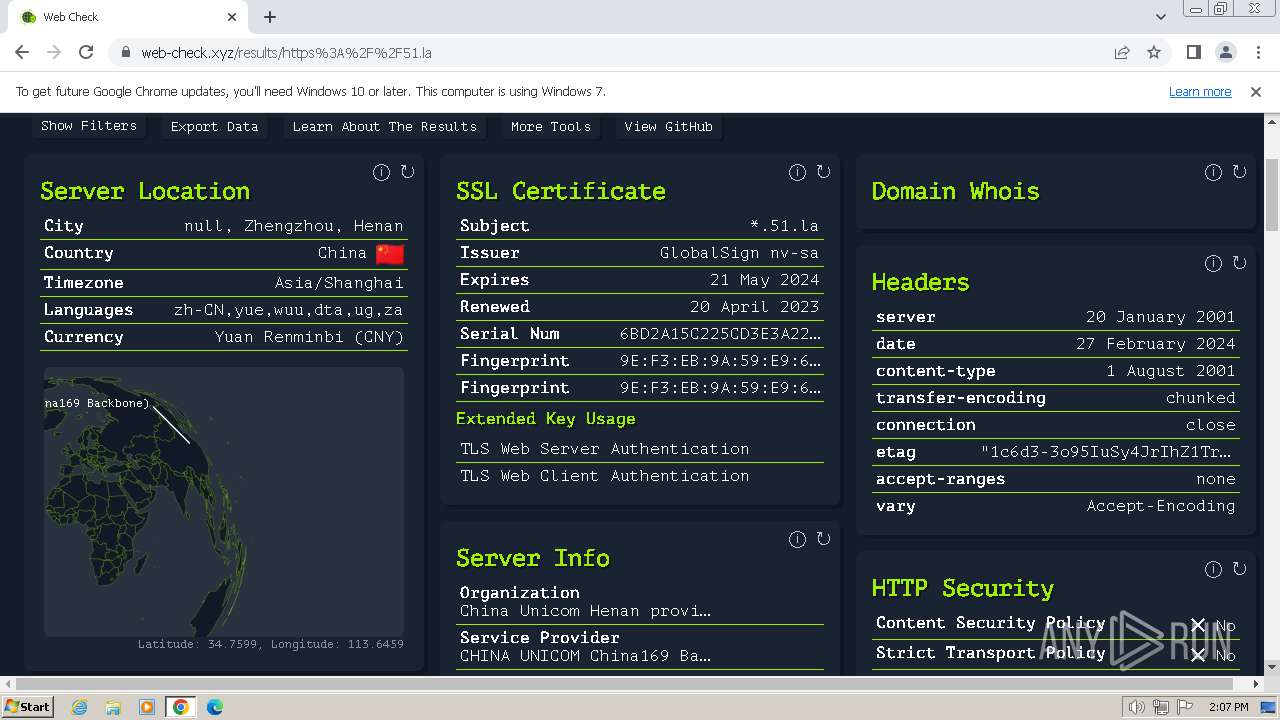The height and width of the screenshot is (720, 1280).
Task: Click Show Filters button
Action: click(x=89, y=126)
